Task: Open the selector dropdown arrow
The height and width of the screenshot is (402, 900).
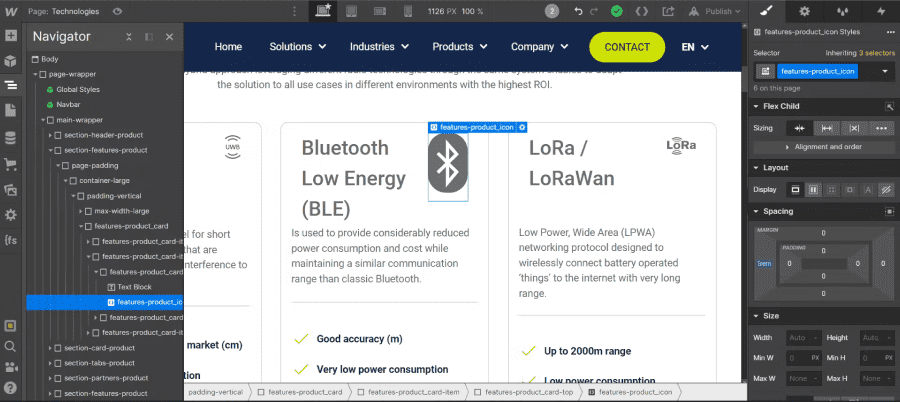Action: 886,72
